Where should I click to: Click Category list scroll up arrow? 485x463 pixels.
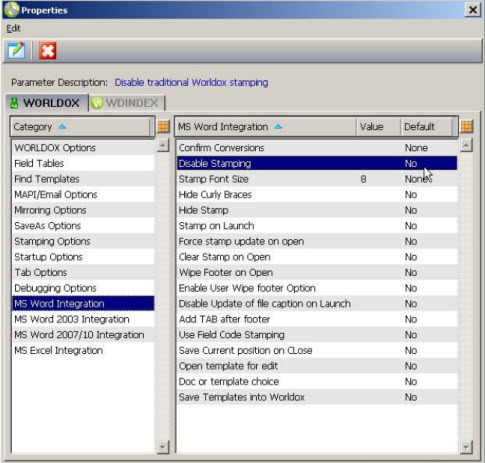click(x=163, y=145)
